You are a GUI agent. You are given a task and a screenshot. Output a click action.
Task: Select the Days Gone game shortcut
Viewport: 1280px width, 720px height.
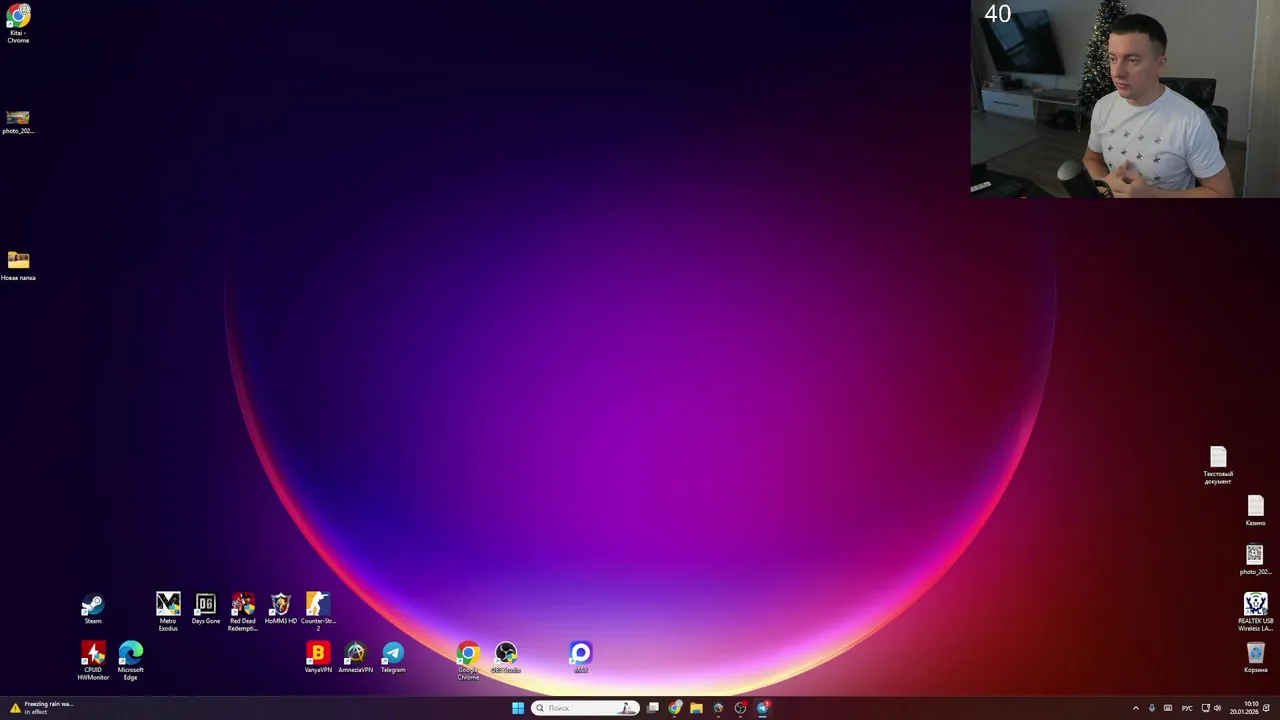point(205,609)
